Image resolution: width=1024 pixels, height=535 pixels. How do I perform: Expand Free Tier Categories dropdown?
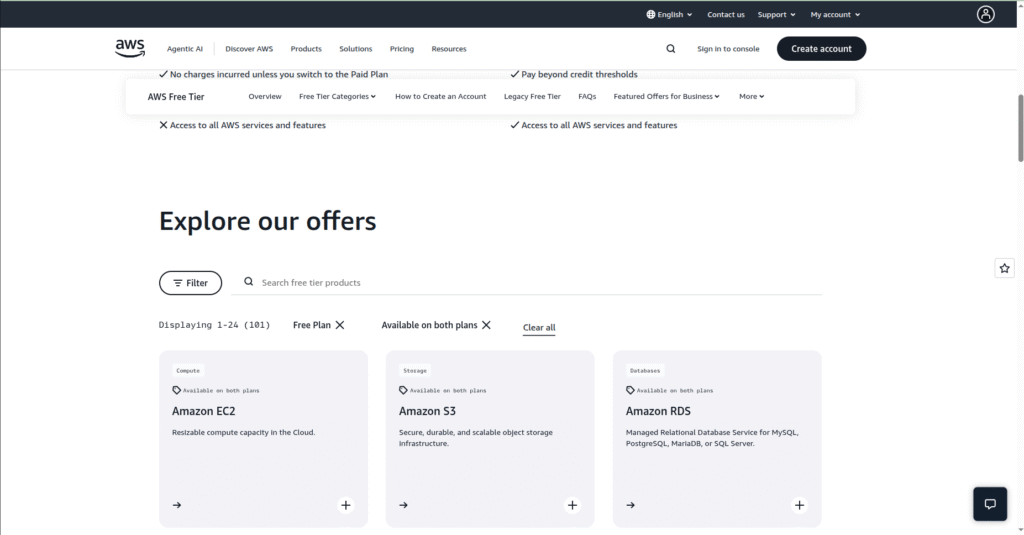pos(338,96)
